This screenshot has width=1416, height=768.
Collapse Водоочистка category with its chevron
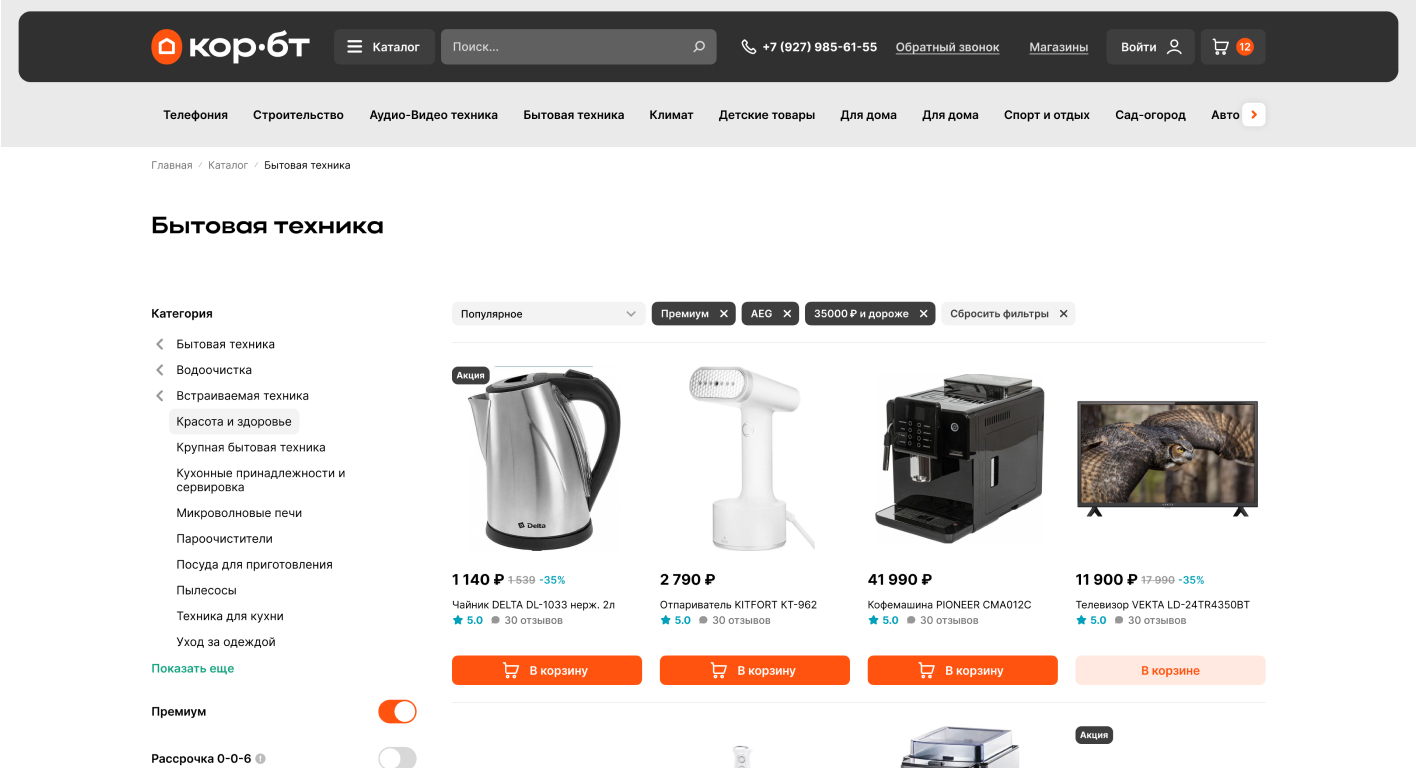(159, 370)
